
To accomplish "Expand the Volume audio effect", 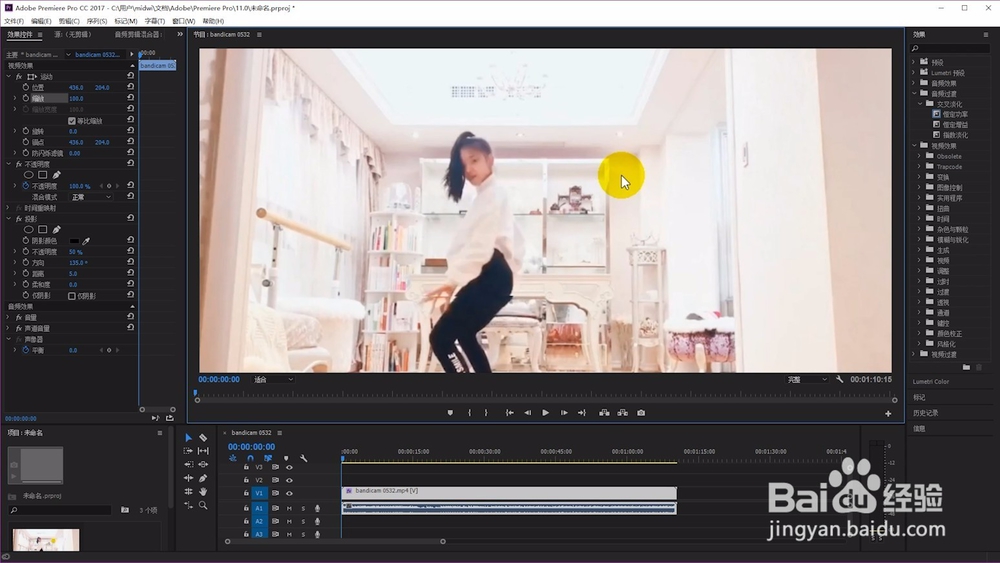I will [8, 317].
